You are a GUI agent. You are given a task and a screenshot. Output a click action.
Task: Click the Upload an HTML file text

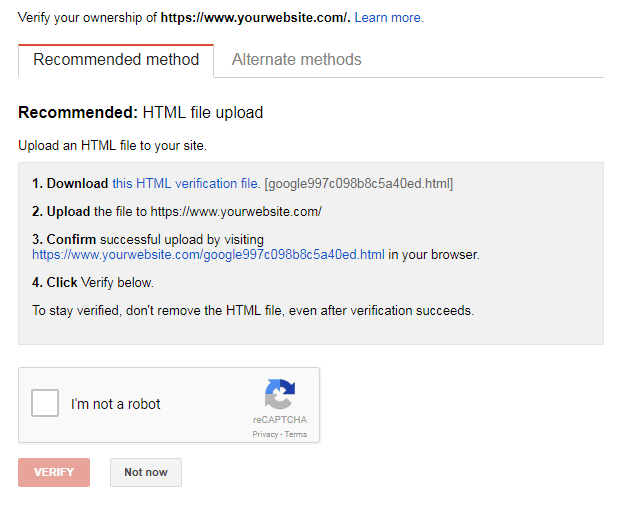point(112,146)
